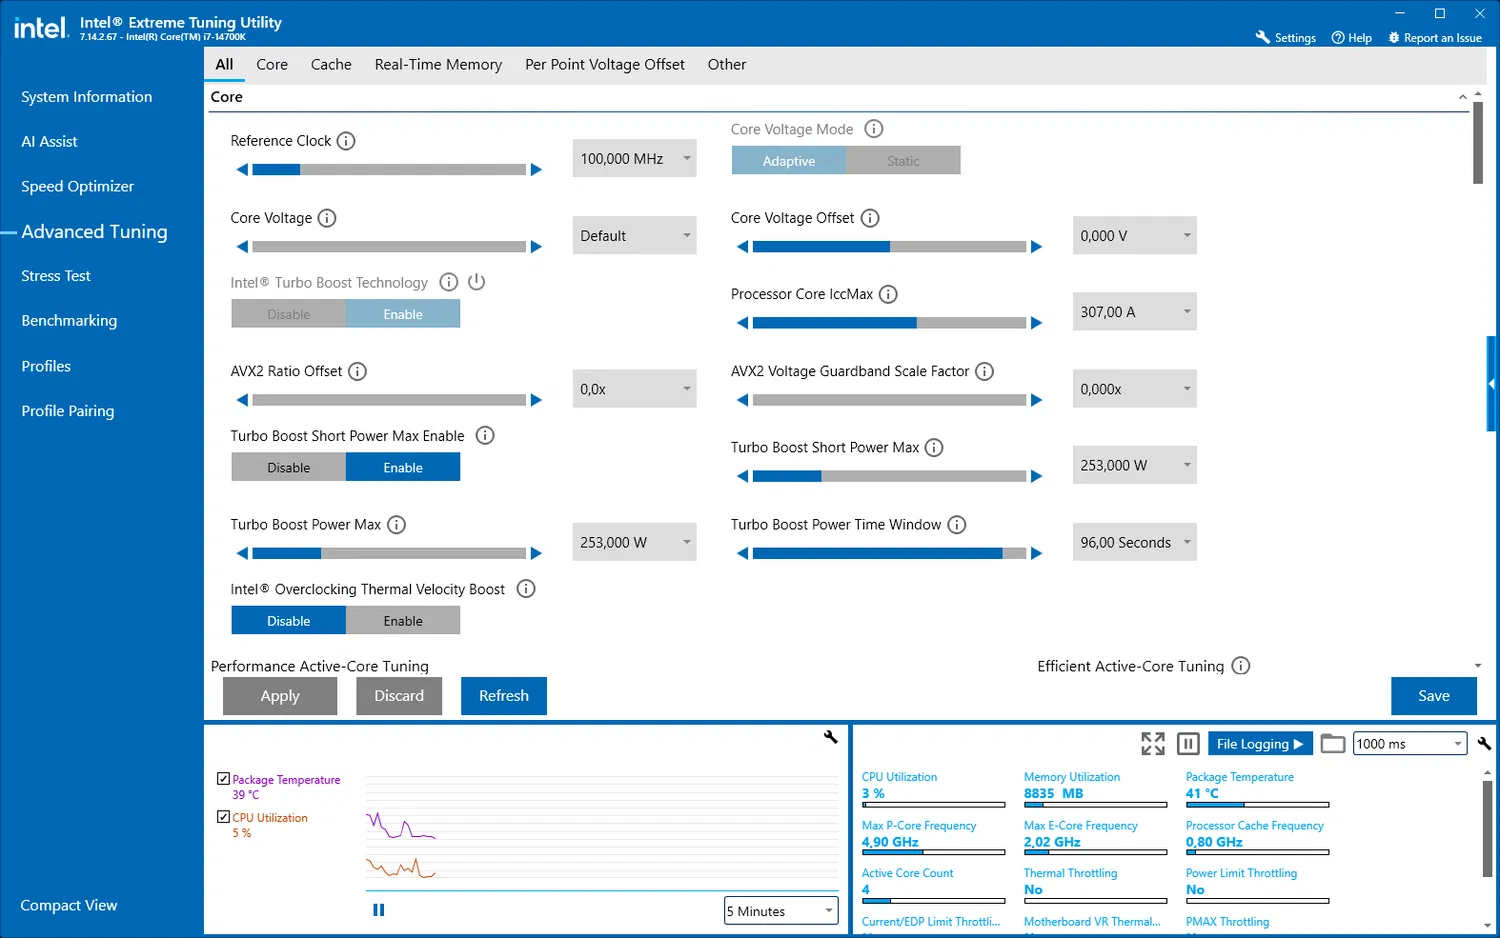Start File Logging

1259,743
